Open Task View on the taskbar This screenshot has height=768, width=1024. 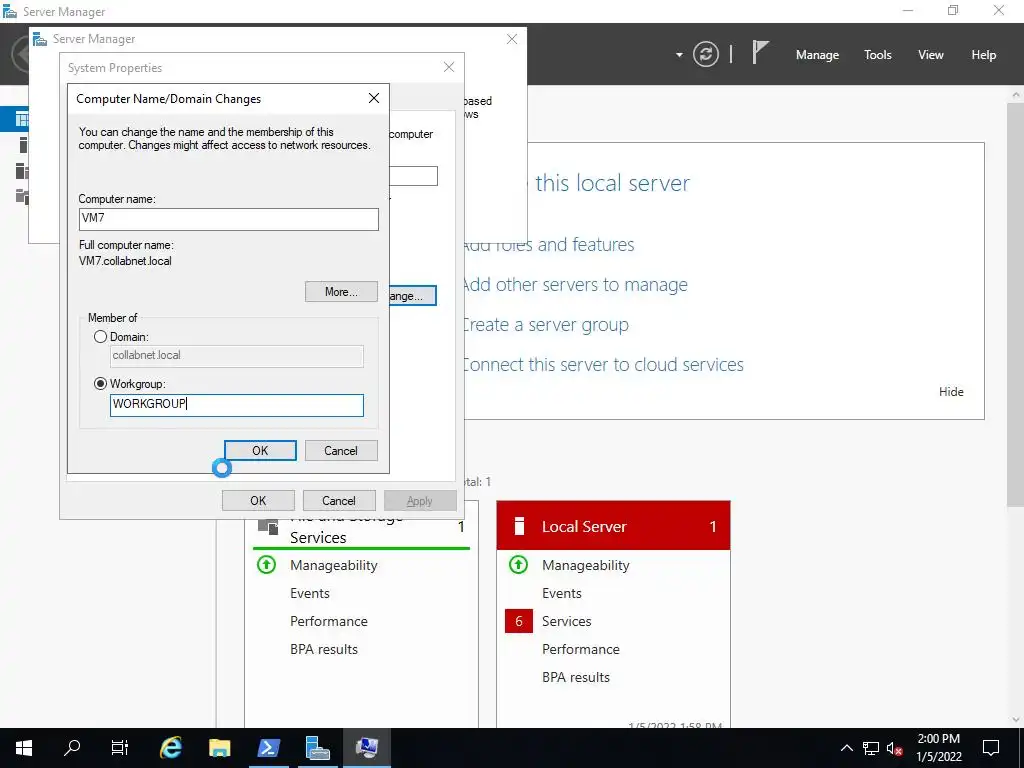(120, 748)
